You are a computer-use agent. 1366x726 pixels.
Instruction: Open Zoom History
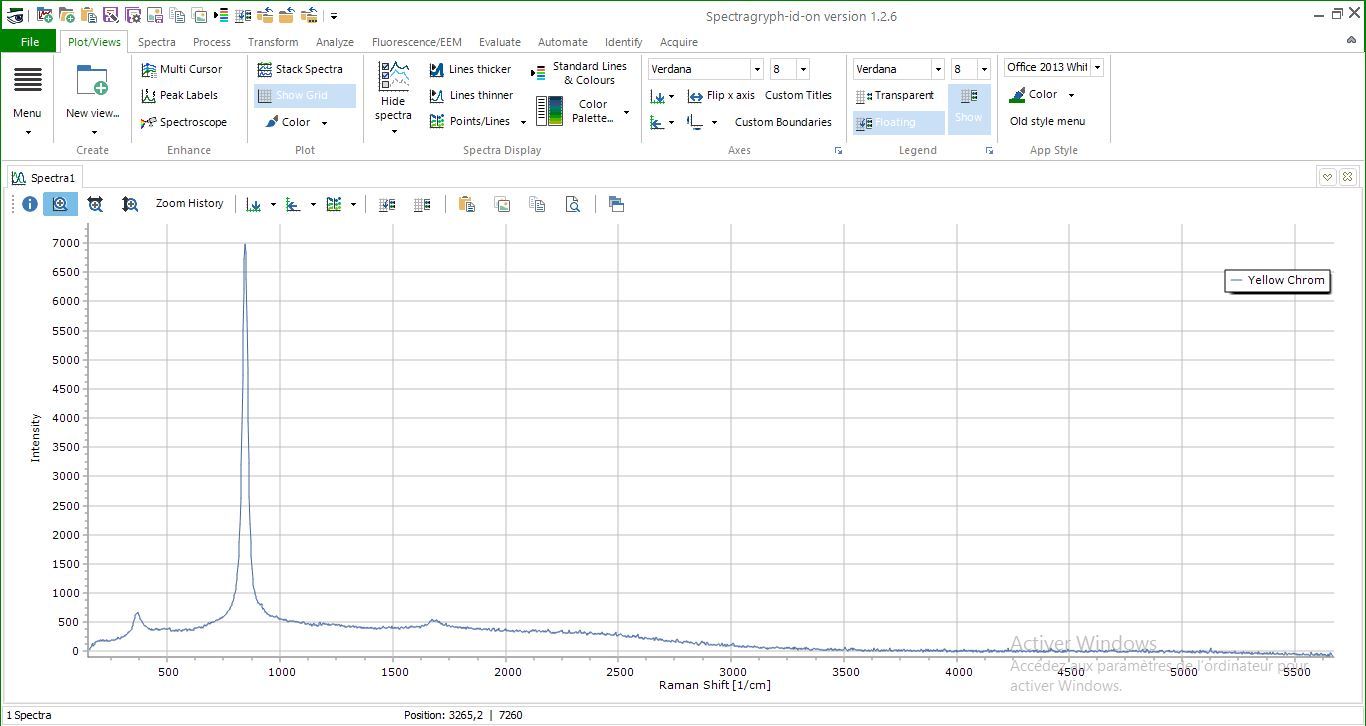[x=189, y=203]
